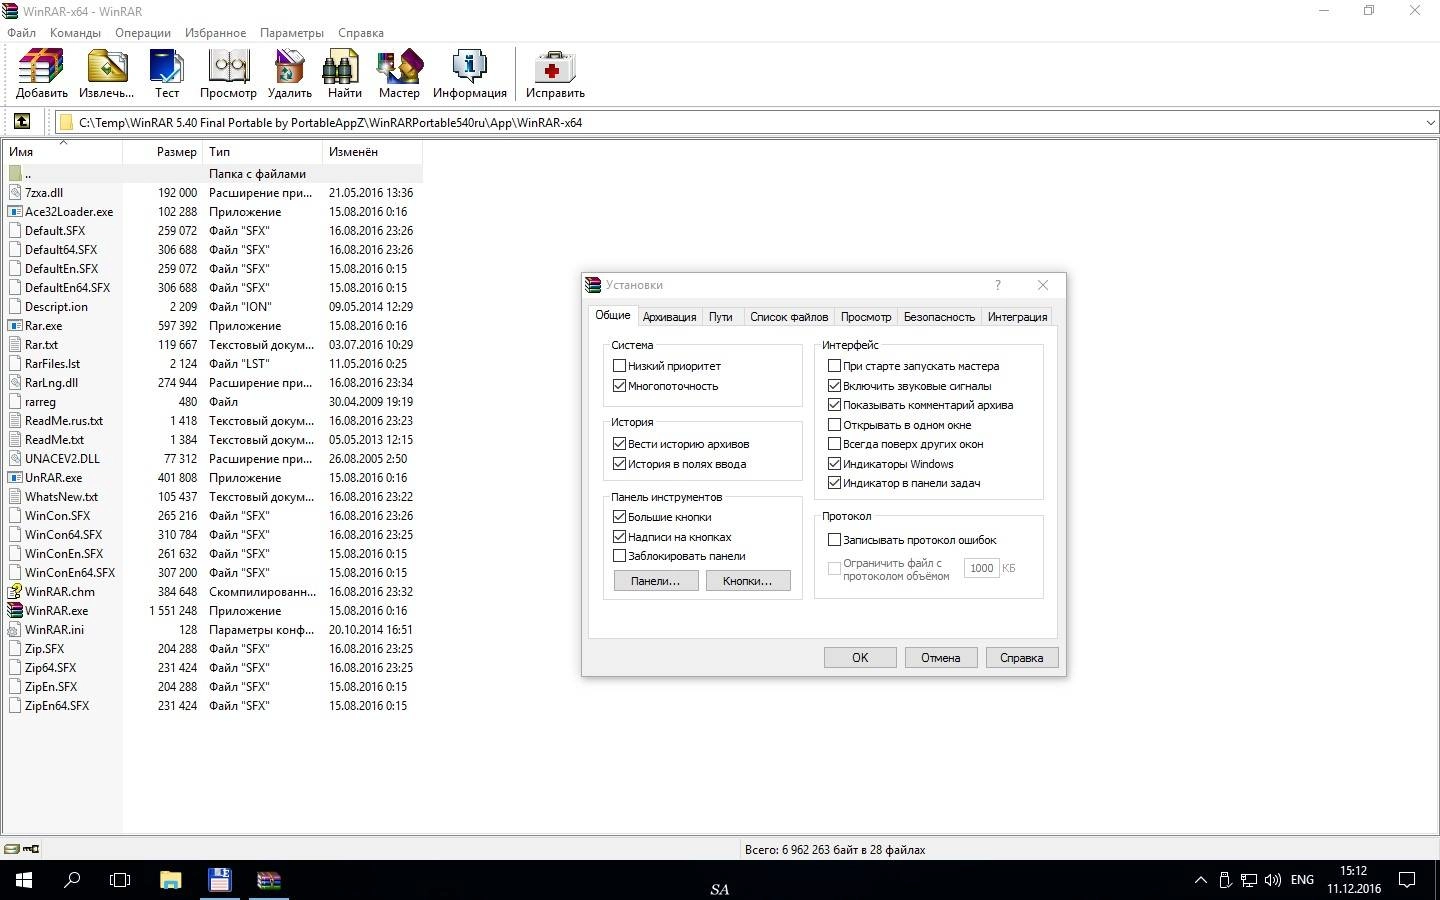Click the log size 1000 КБ field
This screenshot has width=1440, height=900.
(x=982, y=568)
